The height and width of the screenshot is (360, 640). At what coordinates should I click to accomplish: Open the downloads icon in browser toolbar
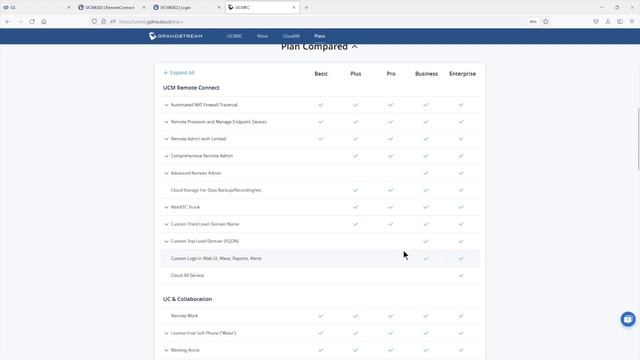click(x=608, y=22)
